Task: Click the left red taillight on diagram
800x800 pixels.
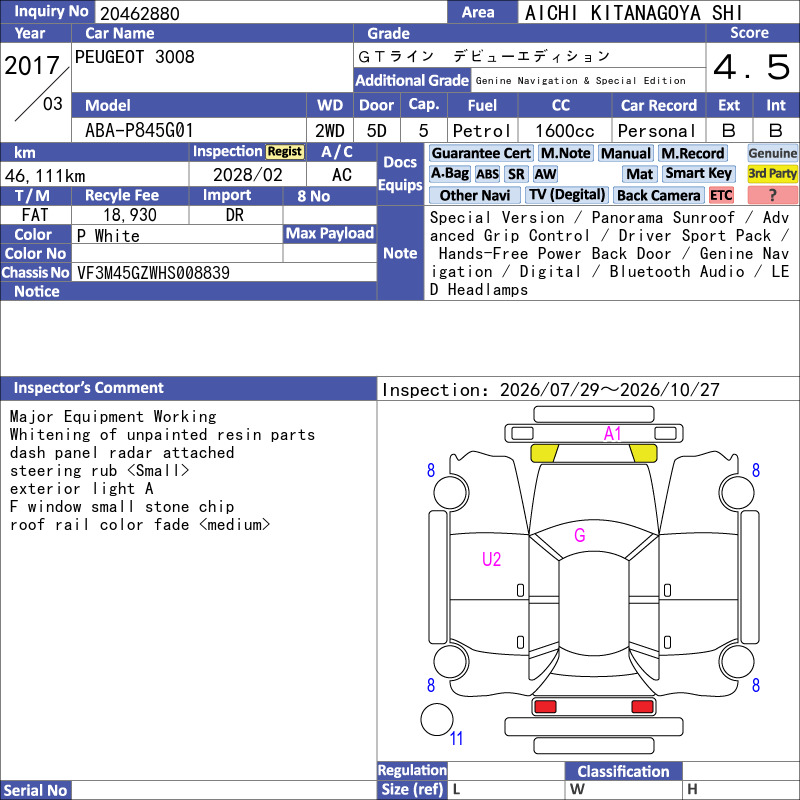Action: (545, 707)
